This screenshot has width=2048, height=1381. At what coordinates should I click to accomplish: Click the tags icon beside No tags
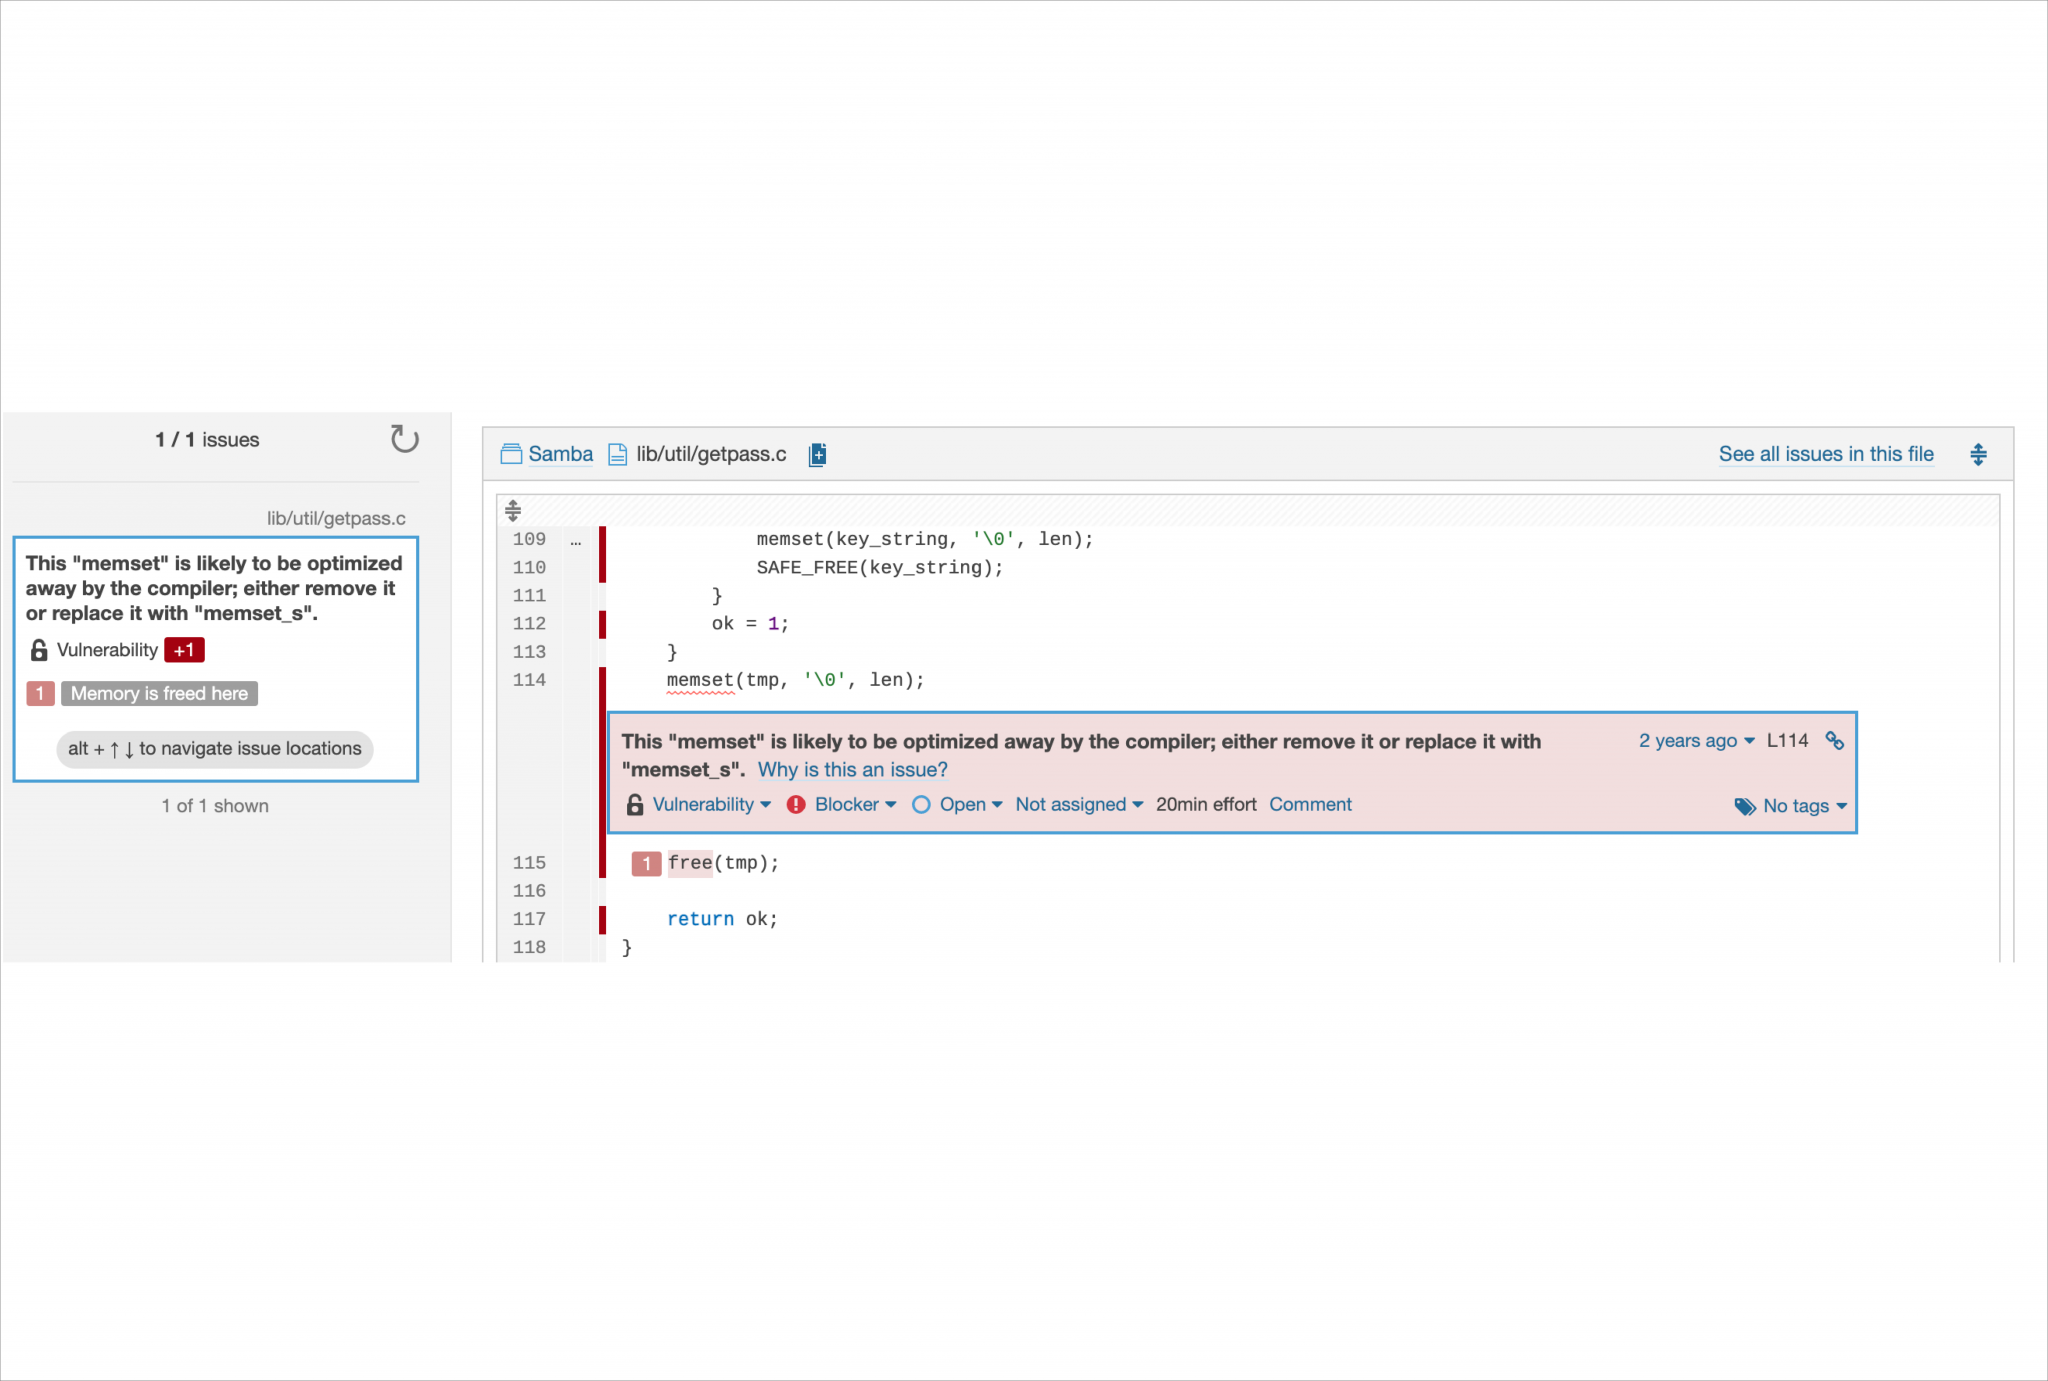coord(1744,807)
